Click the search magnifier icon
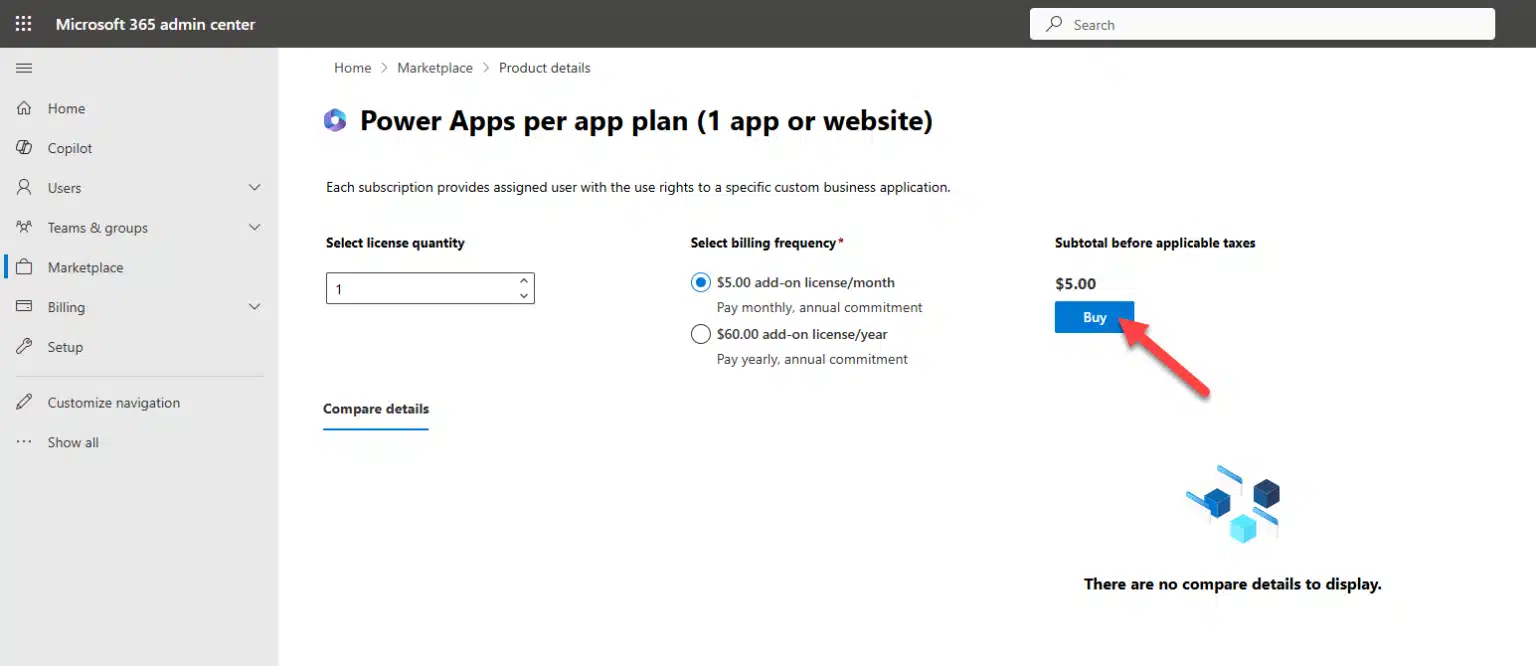 tap(1054, 24)
